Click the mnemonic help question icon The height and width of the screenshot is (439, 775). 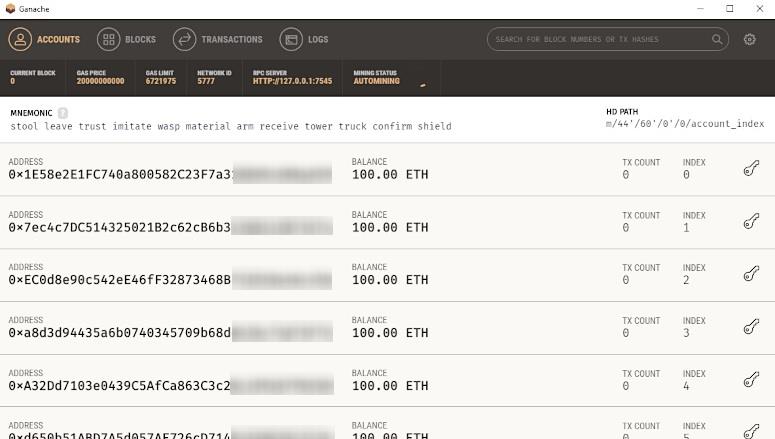(x=63, y=113)
